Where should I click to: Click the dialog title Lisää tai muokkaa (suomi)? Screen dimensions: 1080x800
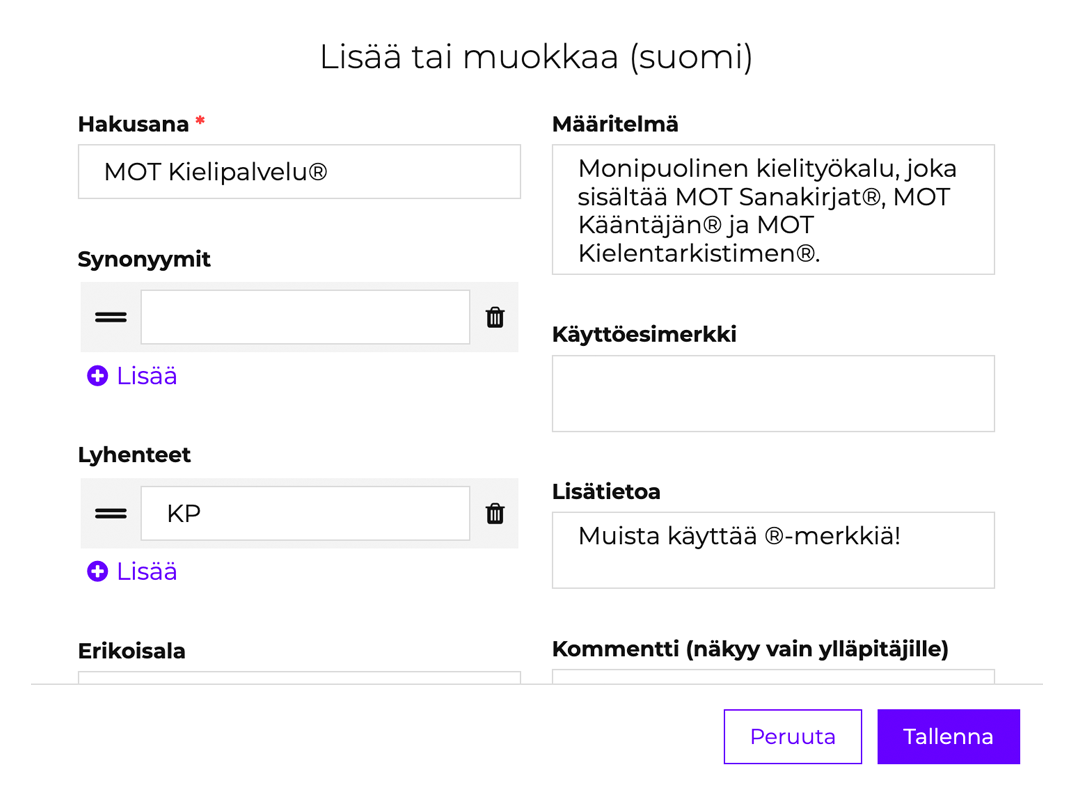pyautogui.click(x=537, y=57)
